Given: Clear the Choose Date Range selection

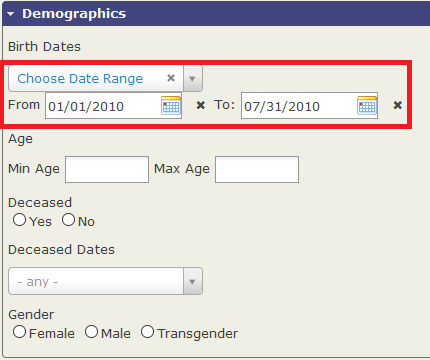Looking at the screenshot, I should tap(171, 78).
